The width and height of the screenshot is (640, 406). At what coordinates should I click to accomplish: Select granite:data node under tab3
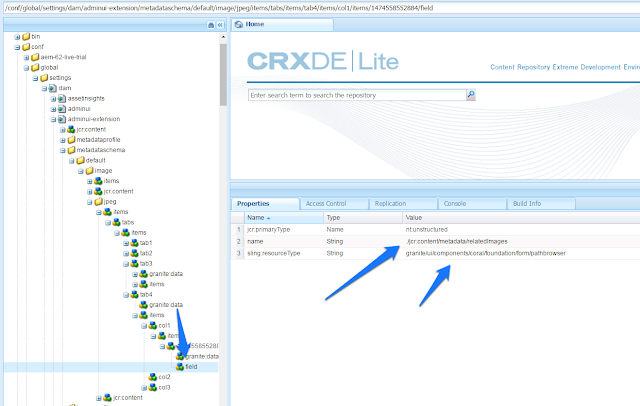166,274
